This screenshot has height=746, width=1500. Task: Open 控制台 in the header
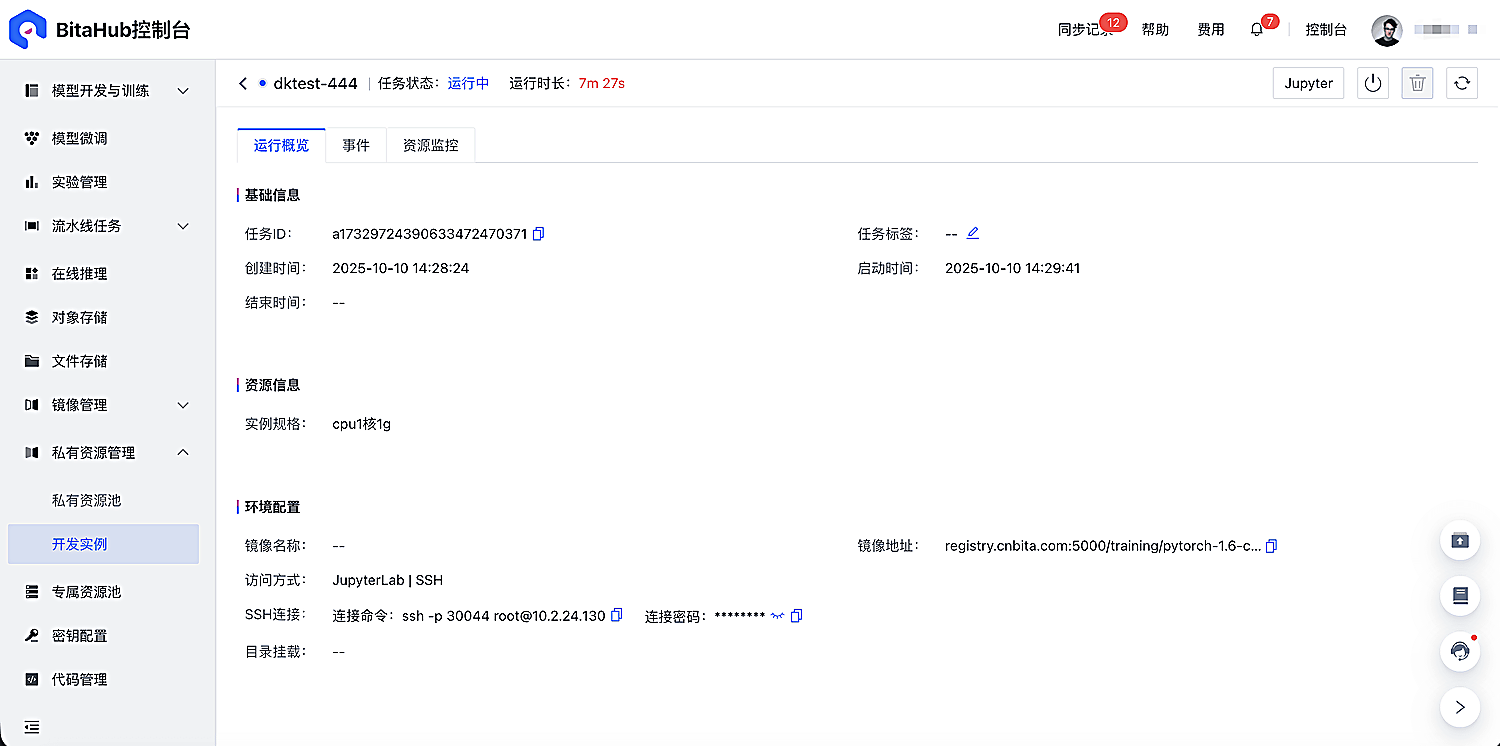pyautogui.click(x=1326, y=30)
